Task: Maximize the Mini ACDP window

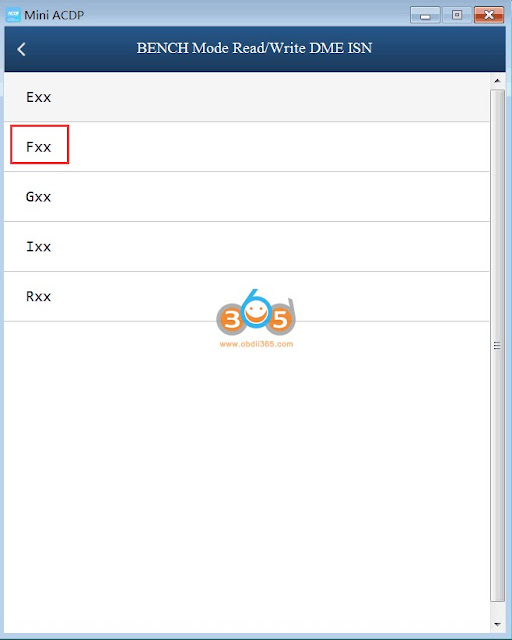Action: pos(457,15)
